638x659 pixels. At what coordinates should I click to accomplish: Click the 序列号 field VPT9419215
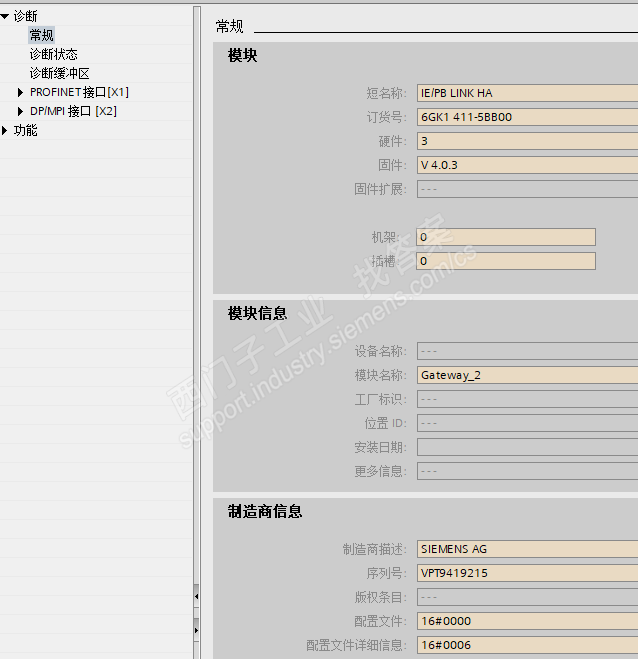coord(527,573)
